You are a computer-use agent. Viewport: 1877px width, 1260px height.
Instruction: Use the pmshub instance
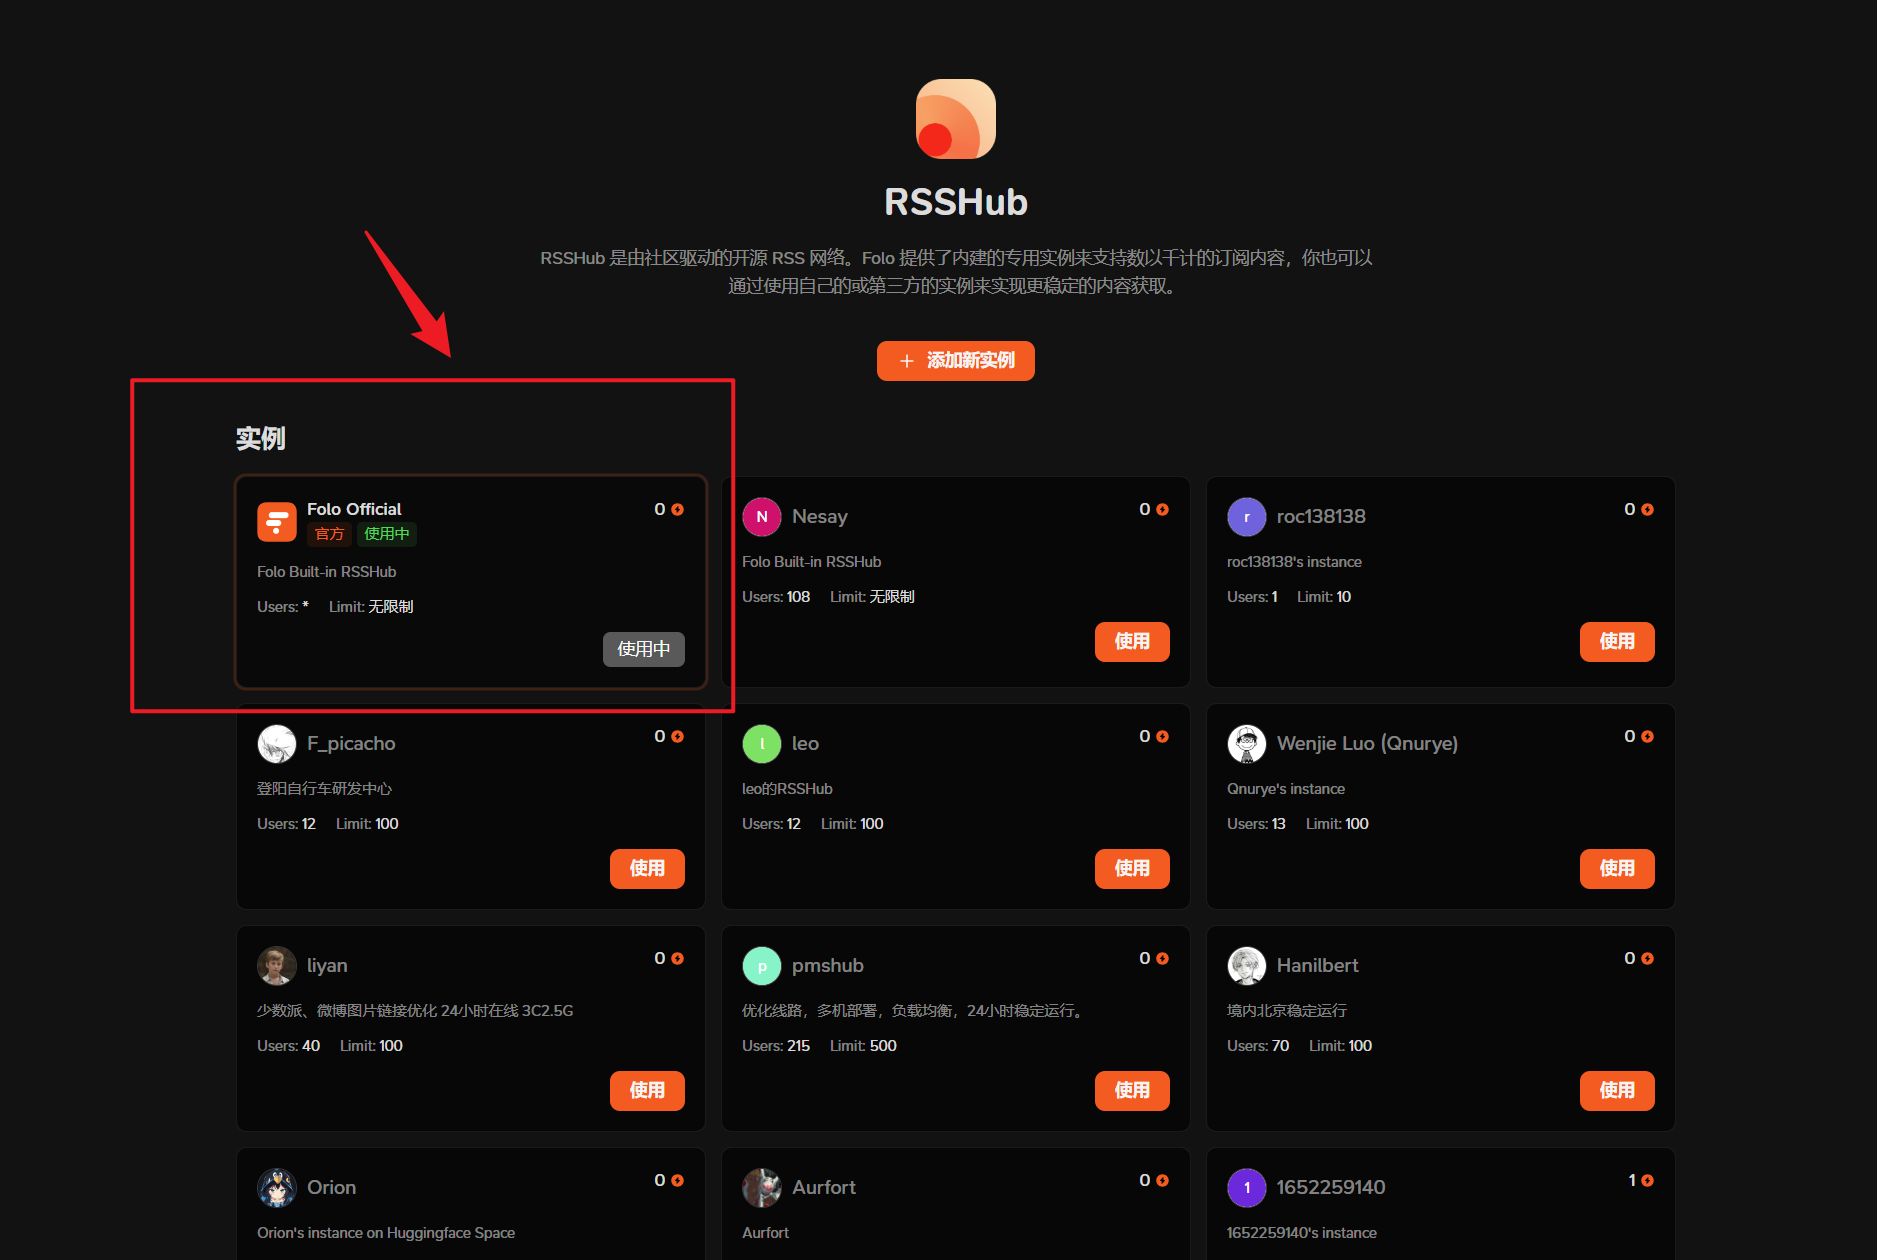(x=1132, y=1091)
